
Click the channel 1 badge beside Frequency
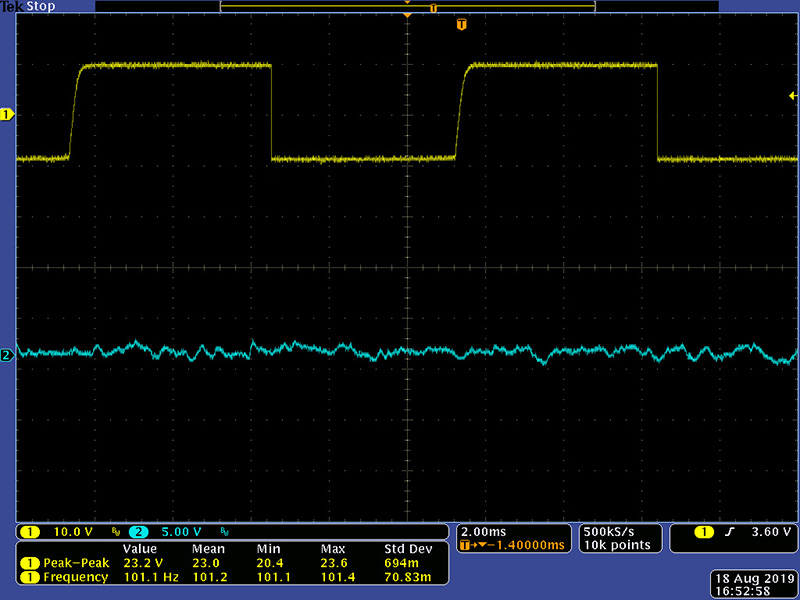pyautogui.click(x=31, y=577)
